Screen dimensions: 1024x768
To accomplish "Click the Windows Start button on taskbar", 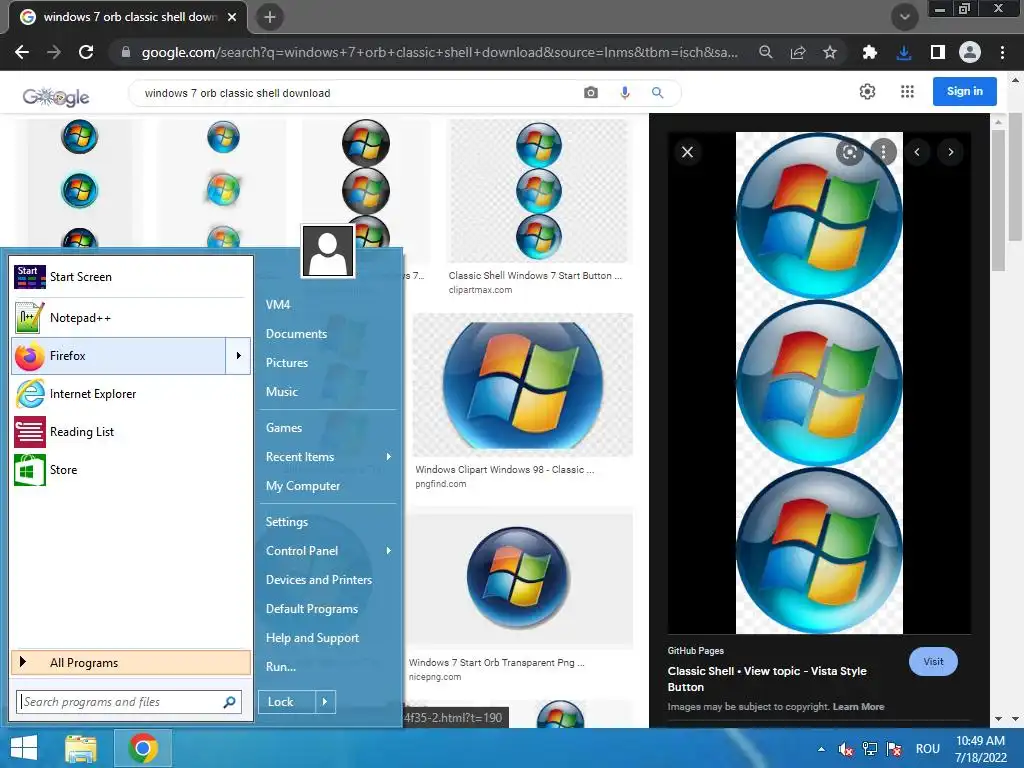I will coord(24,748).
